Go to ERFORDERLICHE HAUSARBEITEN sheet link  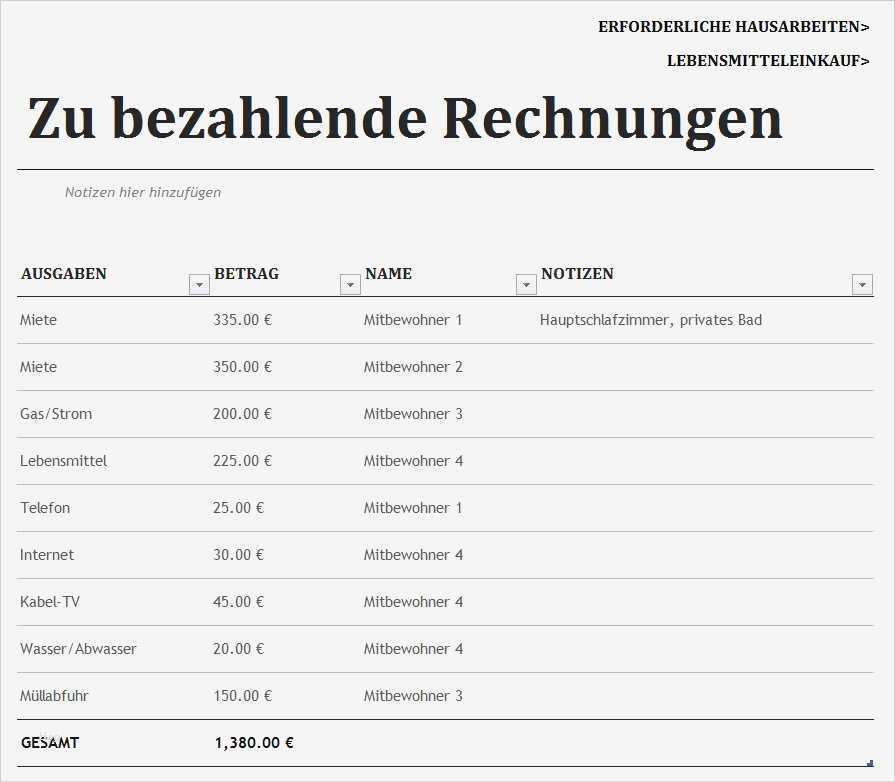[x=733, y=27]
